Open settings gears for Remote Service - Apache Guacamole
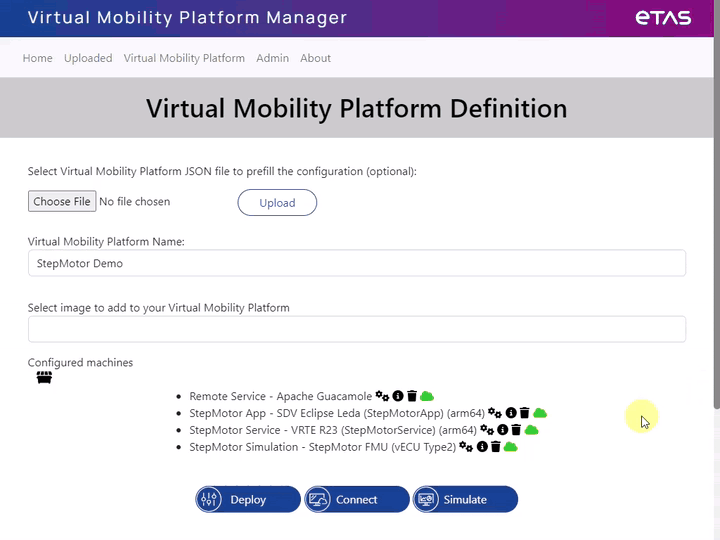720x540 pixels. point(382,395)
